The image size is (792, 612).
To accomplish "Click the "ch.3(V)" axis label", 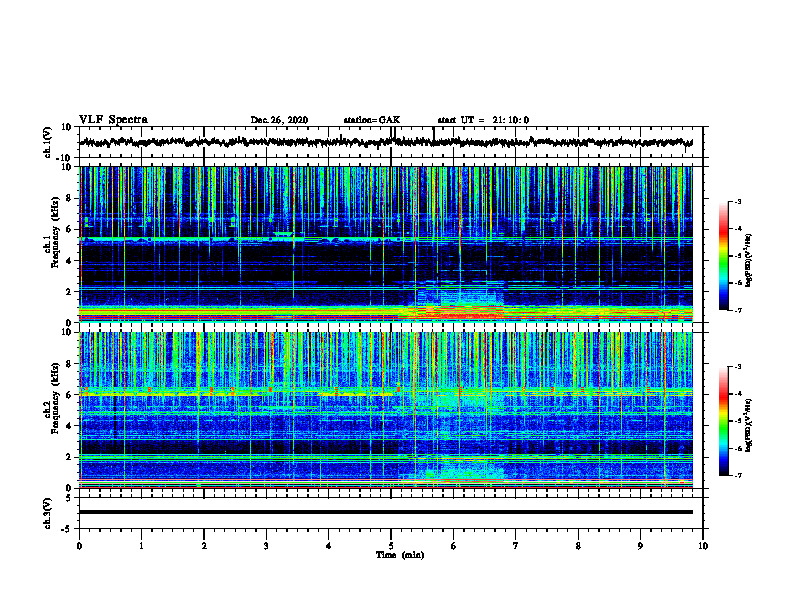I will click(48, 513).
